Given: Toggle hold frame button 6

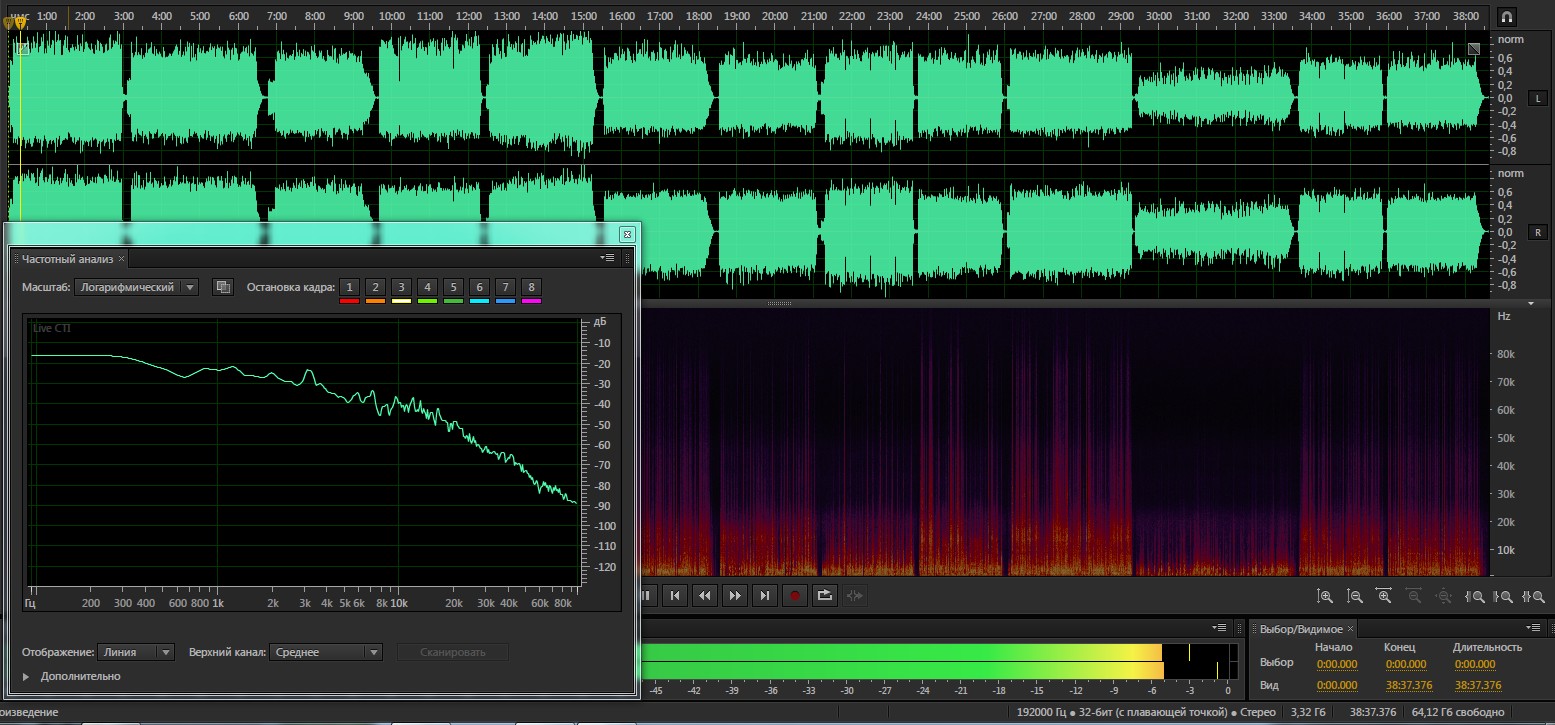Looking at the screenshot, I should click(479, 287).
